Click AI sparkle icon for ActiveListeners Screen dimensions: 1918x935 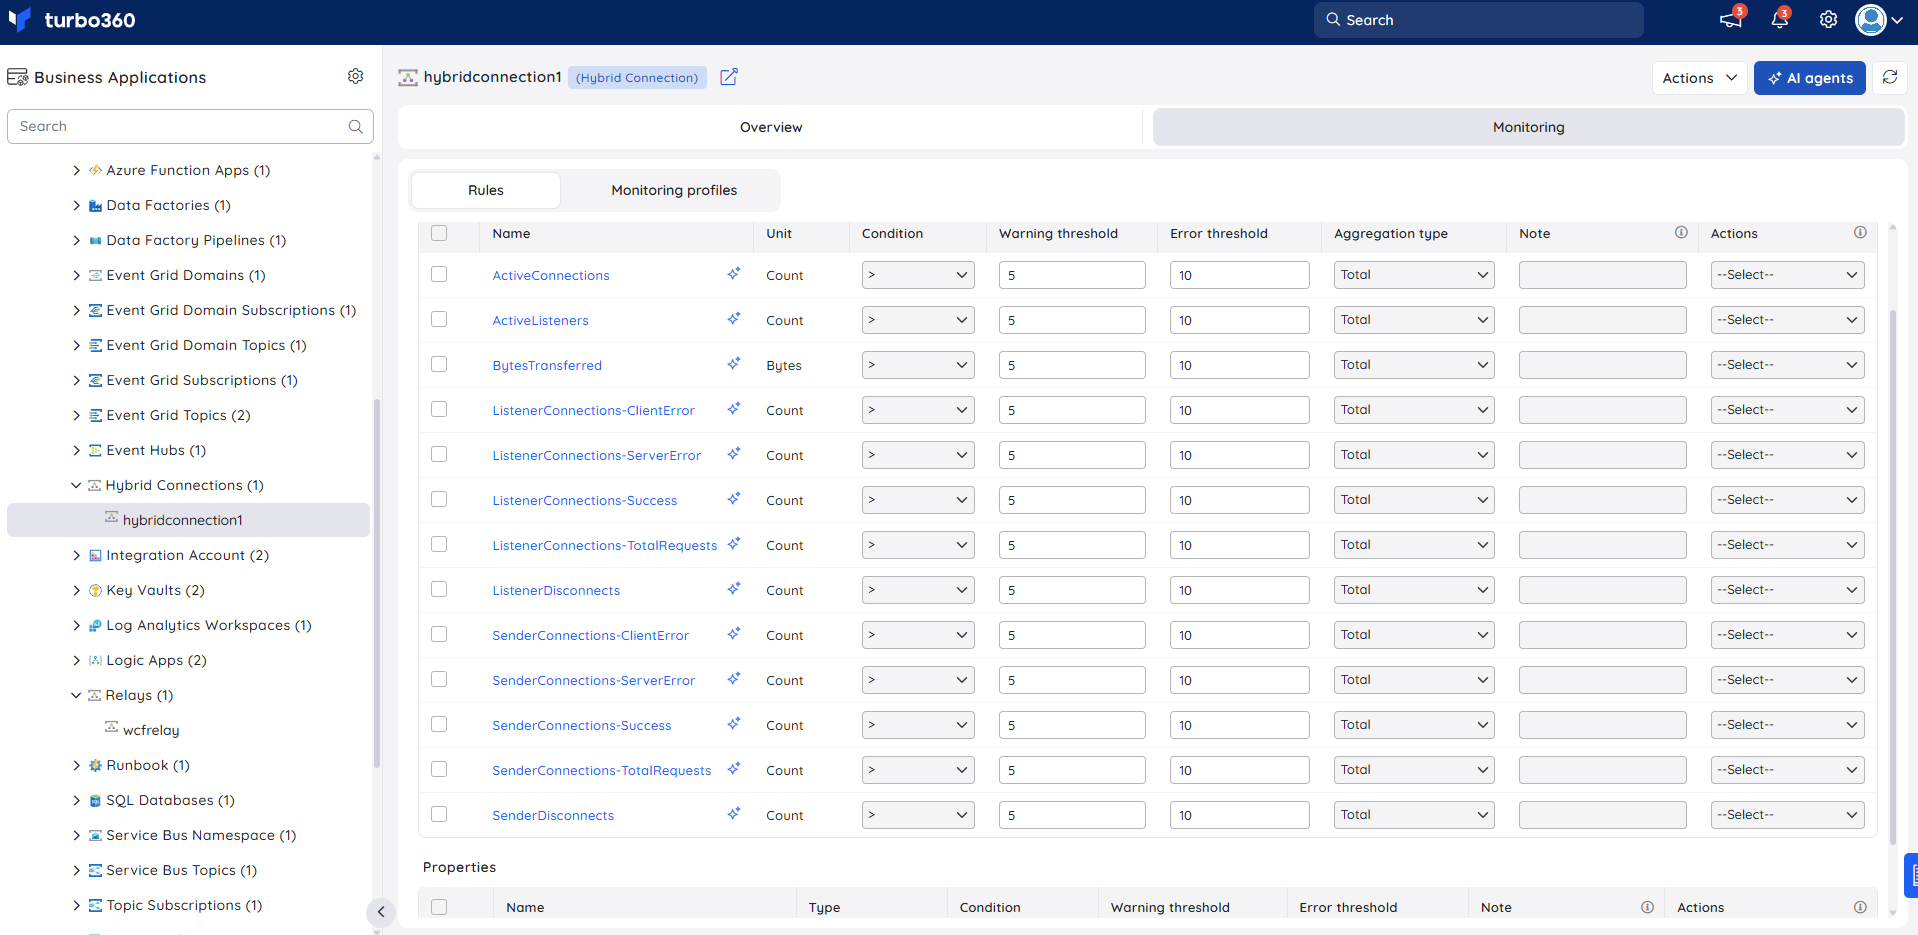tap(734, 319)
